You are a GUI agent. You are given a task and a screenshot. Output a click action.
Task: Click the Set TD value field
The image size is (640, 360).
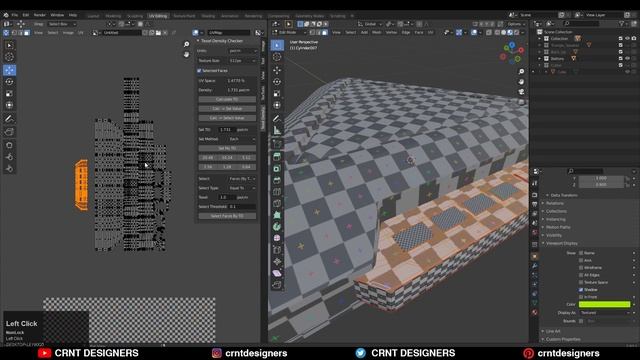click(x=226, y=130)
